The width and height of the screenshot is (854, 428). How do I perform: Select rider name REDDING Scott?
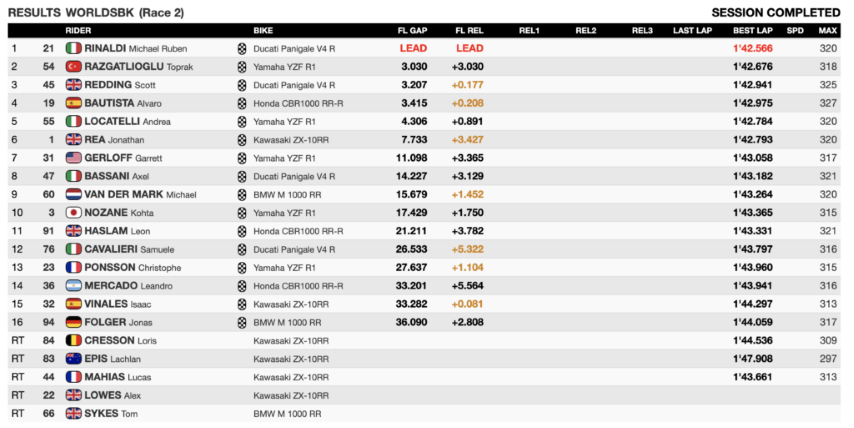[x=120, y=85]
